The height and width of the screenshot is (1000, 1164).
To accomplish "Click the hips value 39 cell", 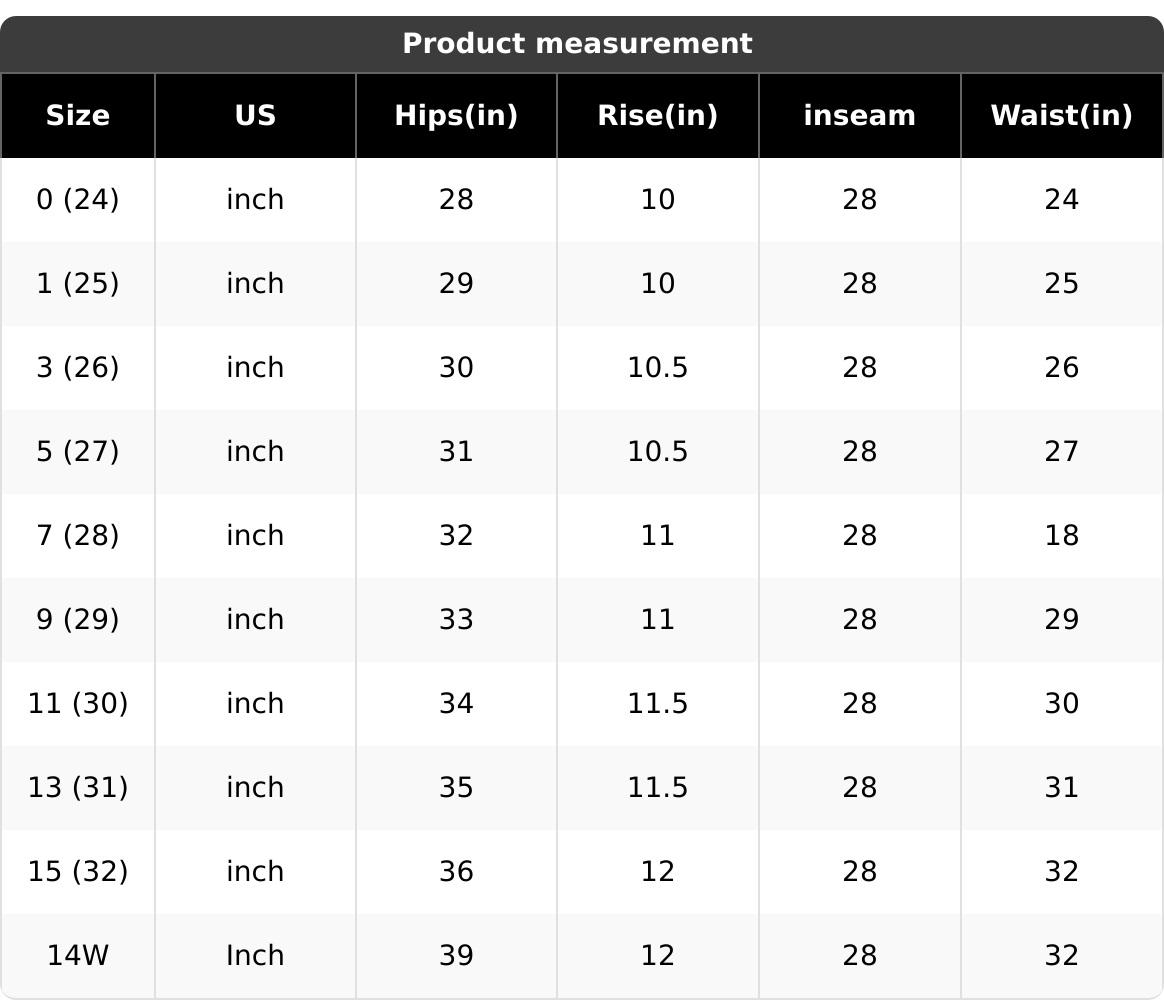I will [x=456, y=956].
